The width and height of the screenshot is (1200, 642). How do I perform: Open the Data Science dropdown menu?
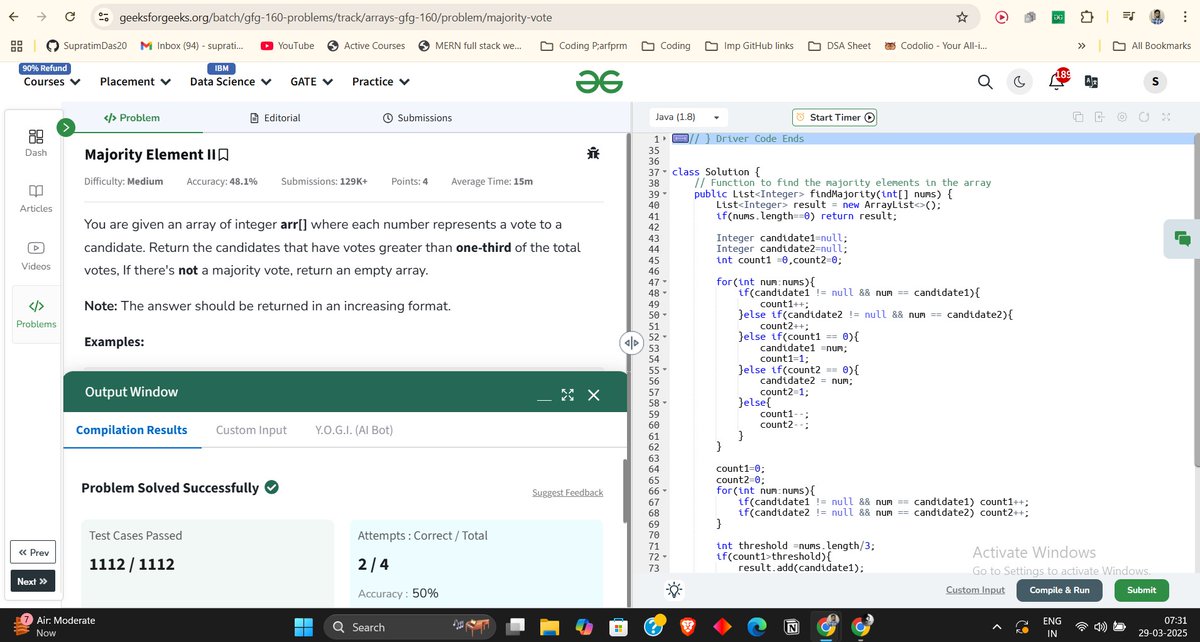coord(230,81)
